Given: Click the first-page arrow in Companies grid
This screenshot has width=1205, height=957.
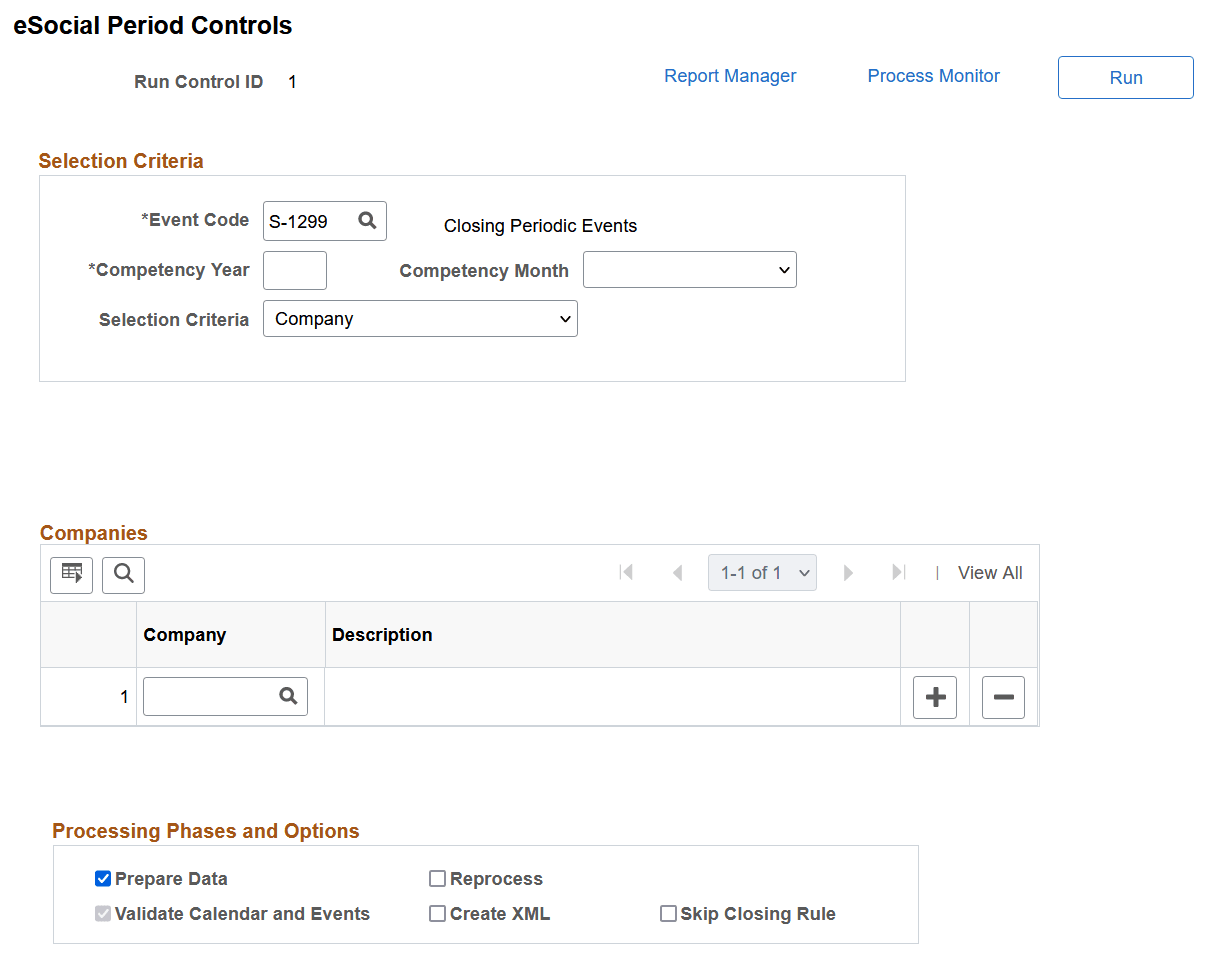Looking at the screenshot, I should coord(627,572).
